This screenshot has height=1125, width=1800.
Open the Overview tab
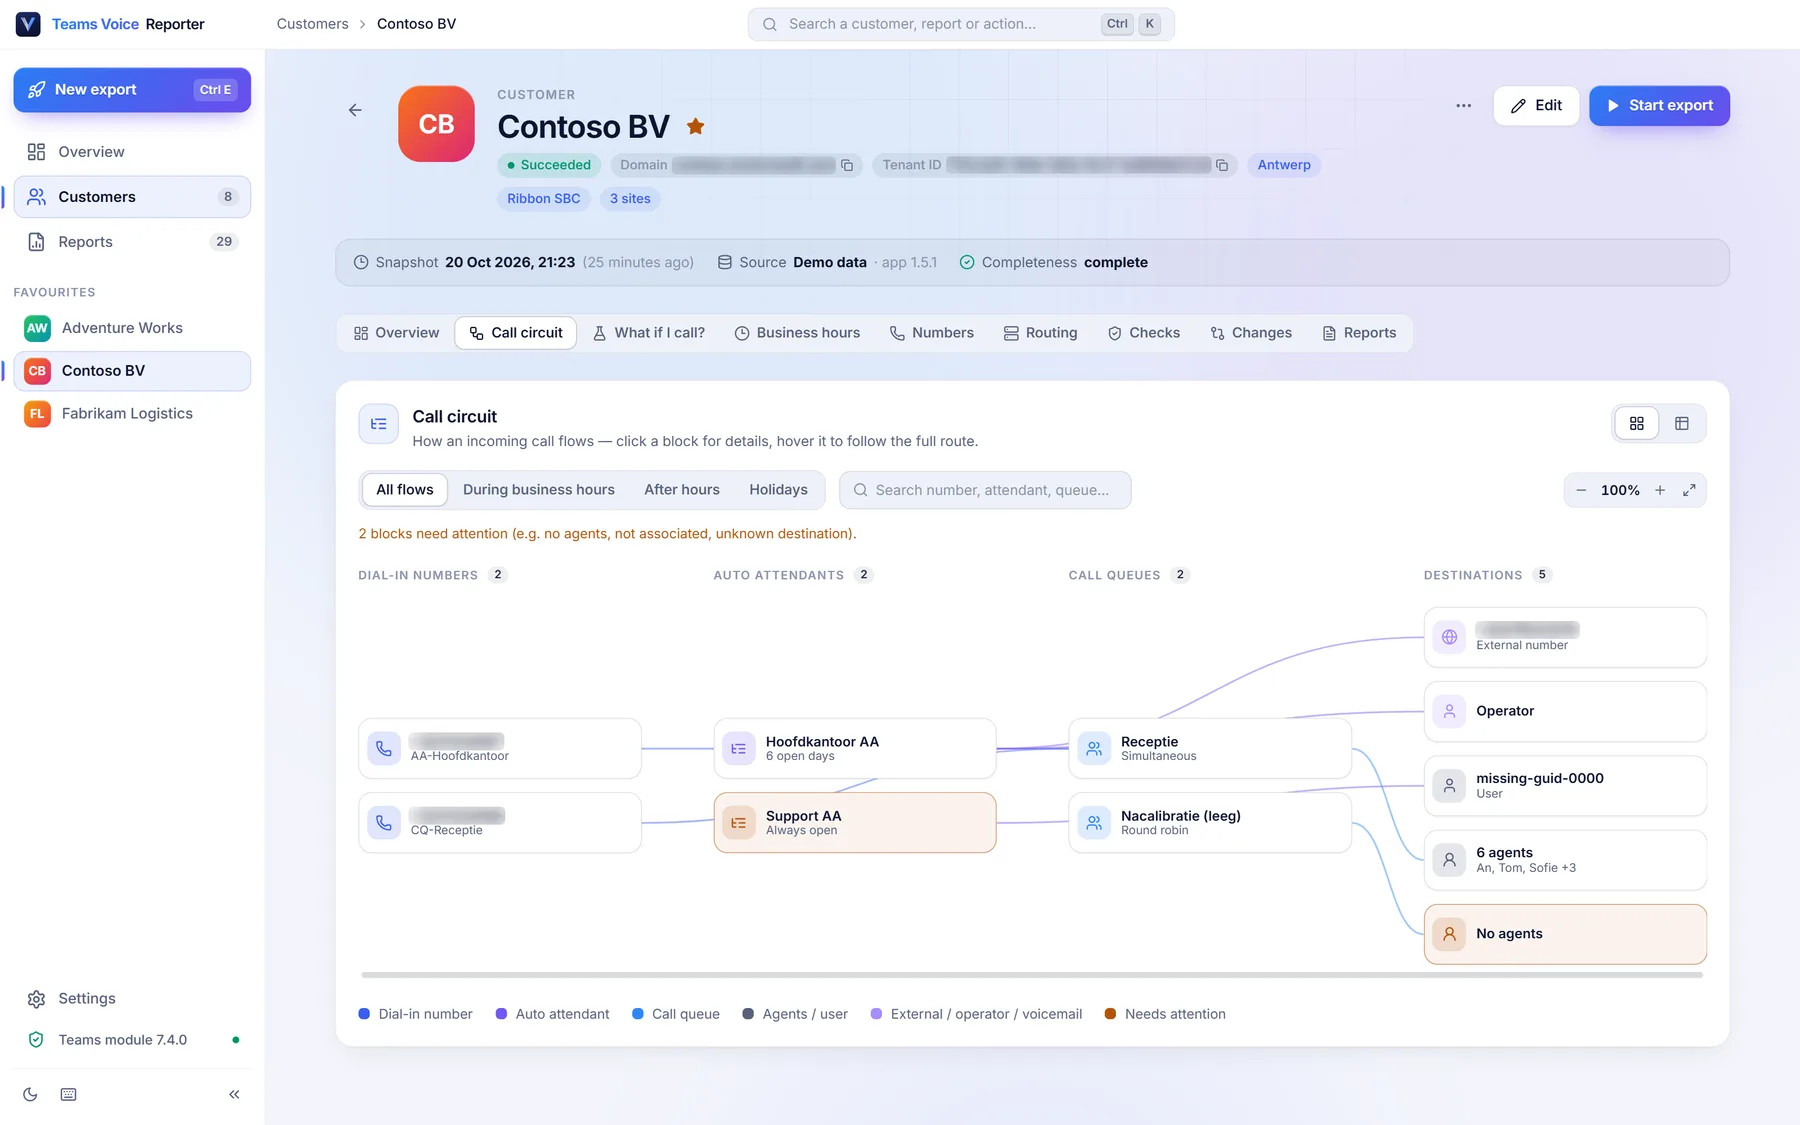click(x=396, y=333)
